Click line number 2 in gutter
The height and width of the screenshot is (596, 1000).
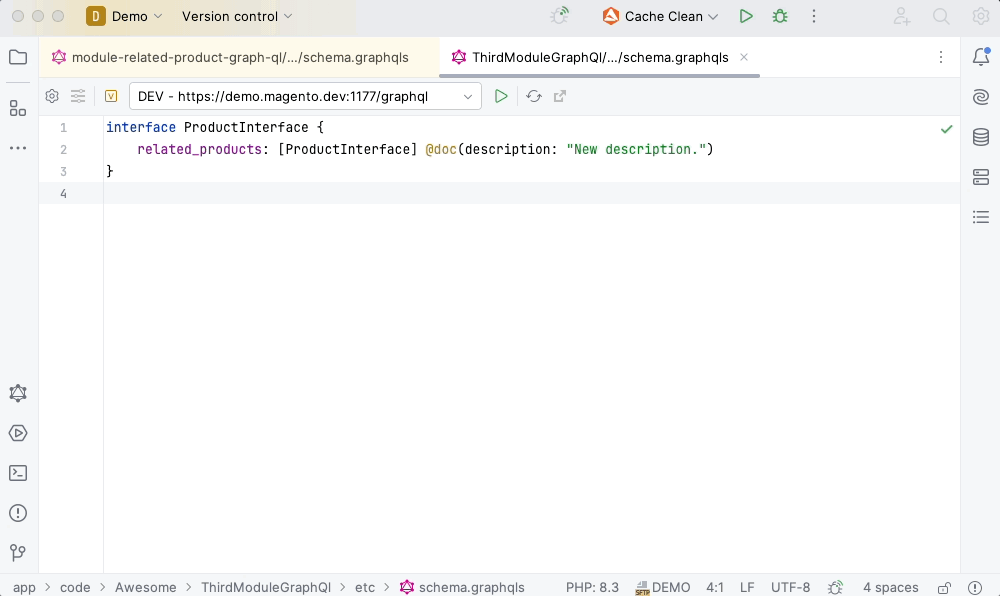click(63, 149)
